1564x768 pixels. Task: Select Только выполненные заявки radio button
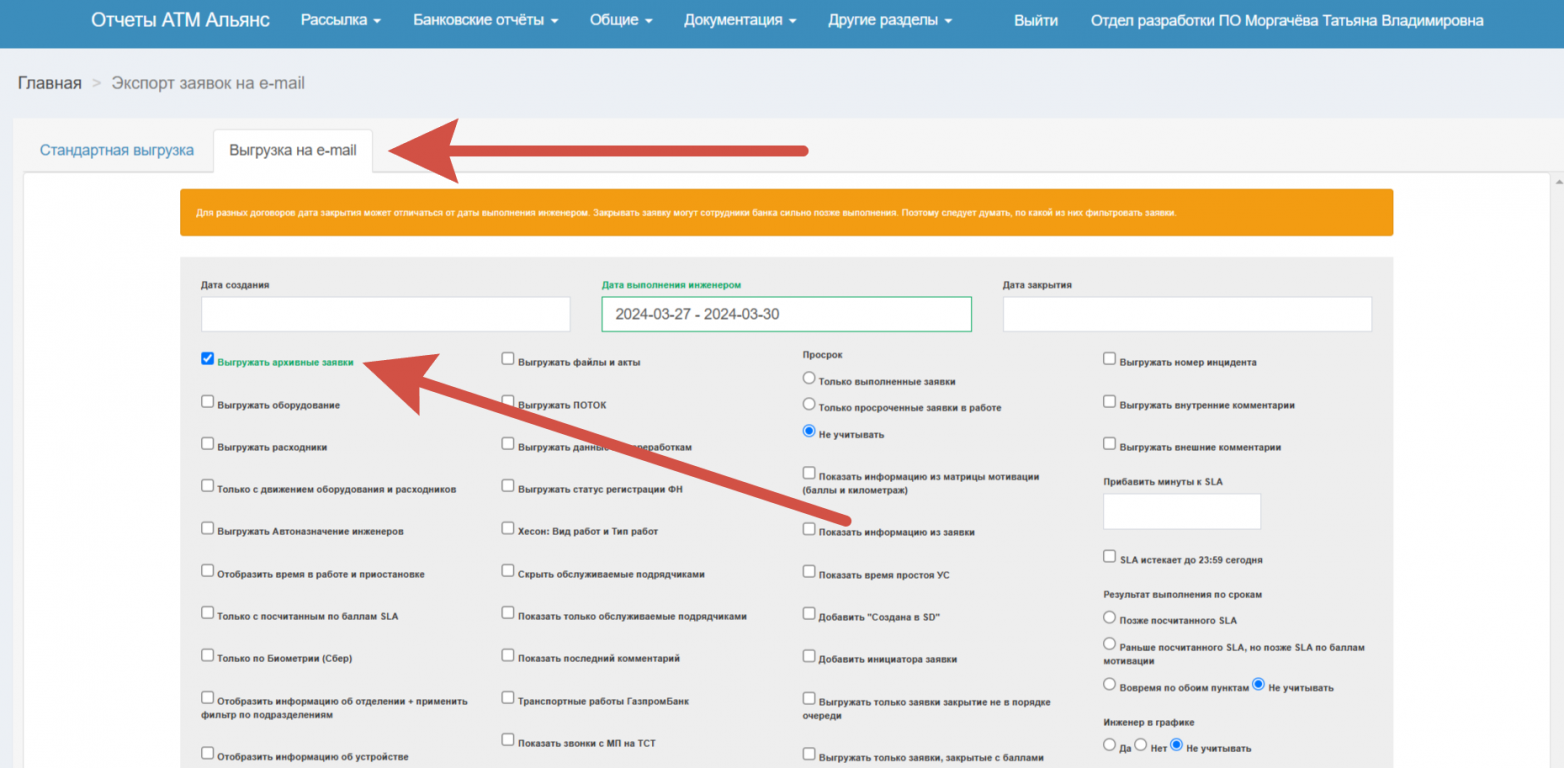(x=809, y=379)
